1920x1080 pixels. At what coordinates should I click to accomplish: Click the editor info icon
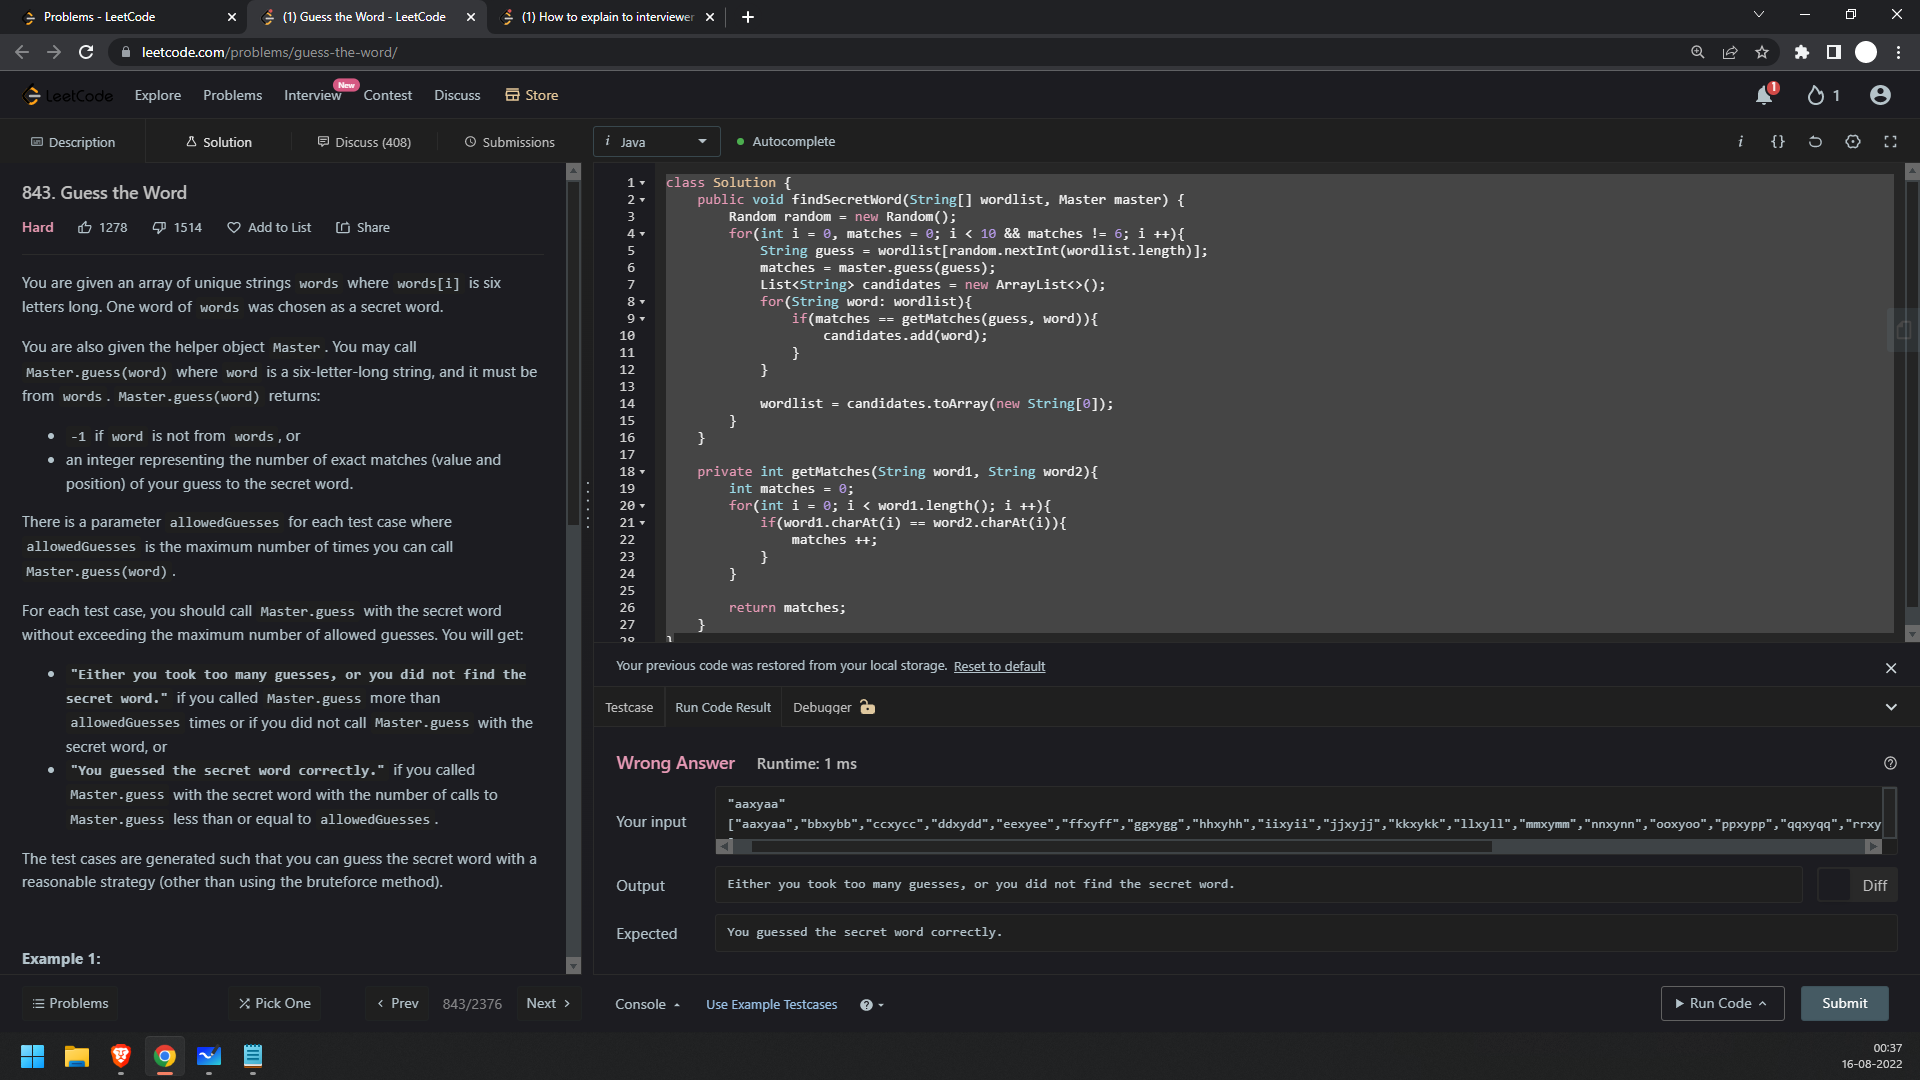point(1740,142)
